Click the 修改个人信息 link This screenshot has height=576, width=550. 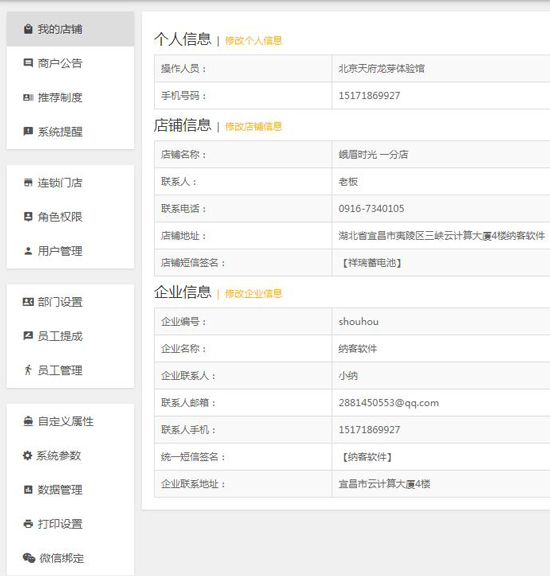254,40
